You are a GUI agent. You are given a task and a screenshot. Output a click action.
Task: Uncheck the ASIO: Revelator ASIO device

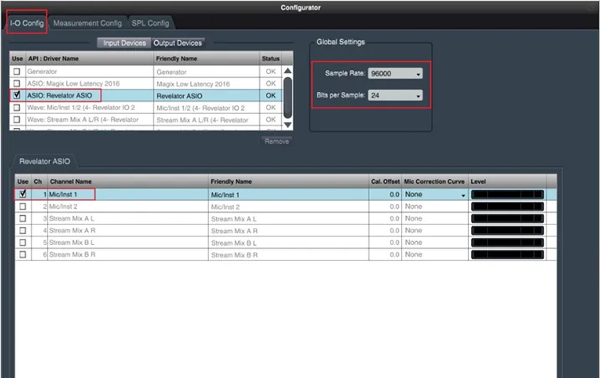[16, 95]
